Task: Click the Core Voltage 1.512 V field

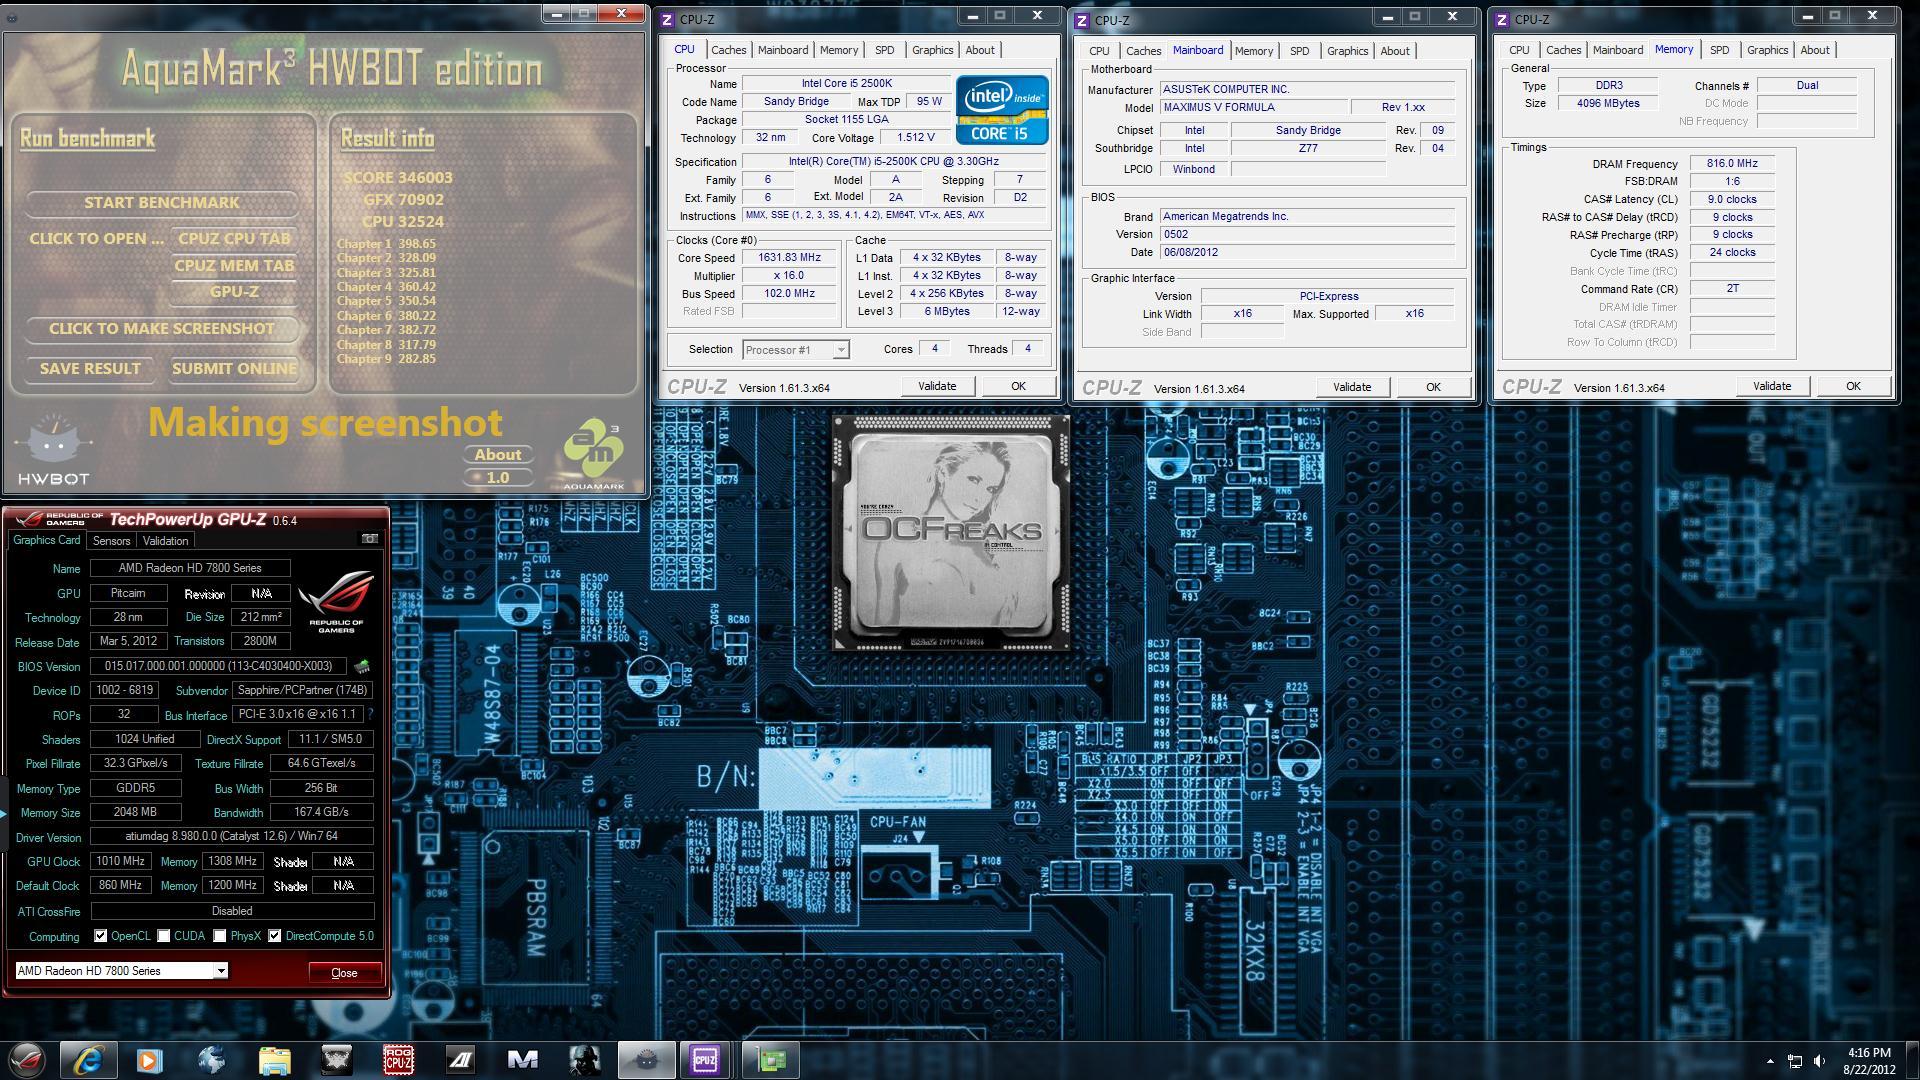Action: 916,138
